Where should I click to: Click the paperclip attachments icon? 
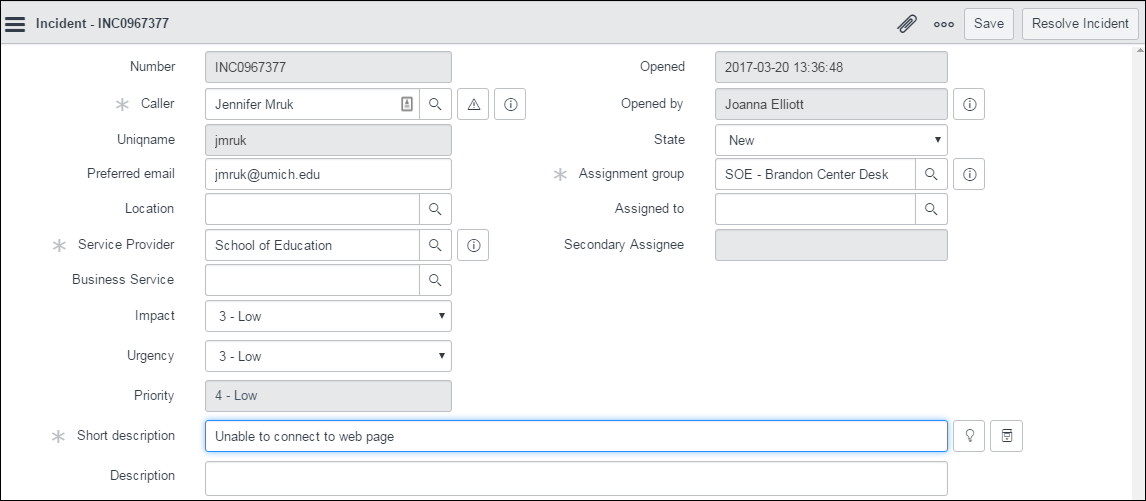coord(907,24)
